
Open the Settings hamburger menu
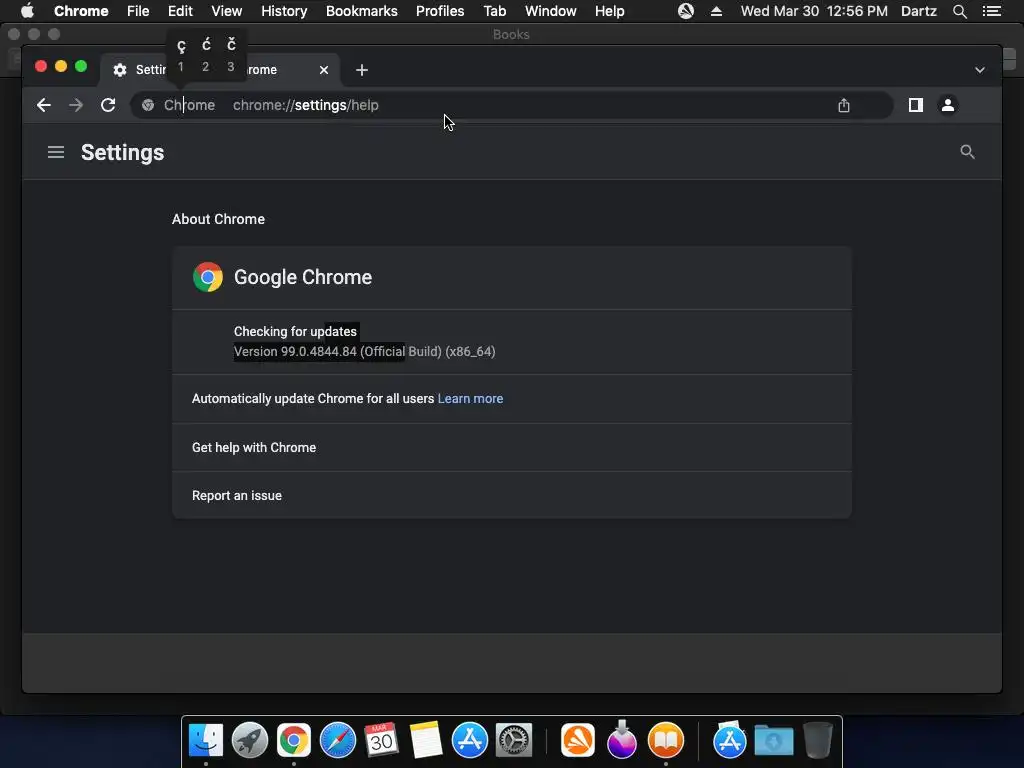tap(56, 152)
